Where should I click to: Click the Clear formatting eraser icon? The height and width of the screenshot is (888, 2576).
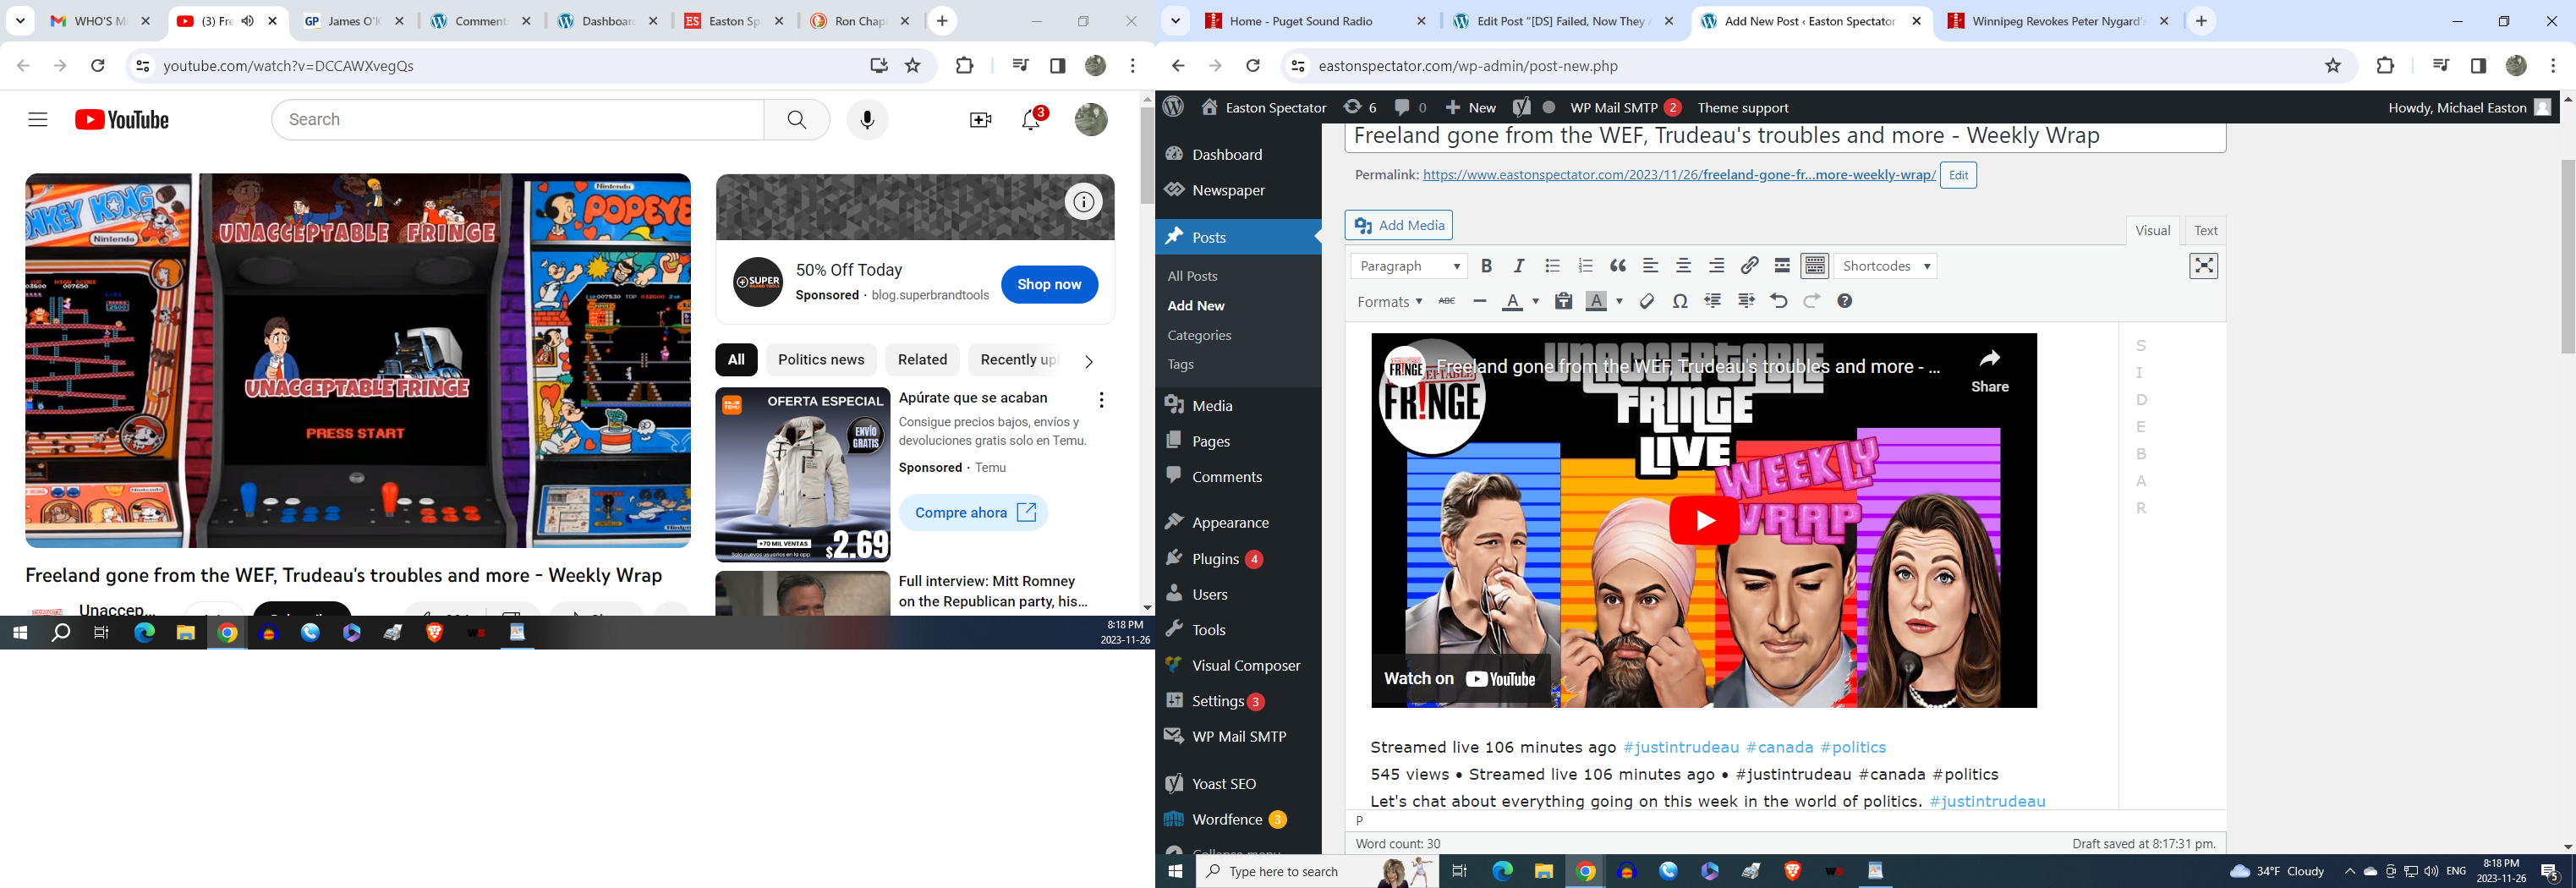tap(1647, 301)
